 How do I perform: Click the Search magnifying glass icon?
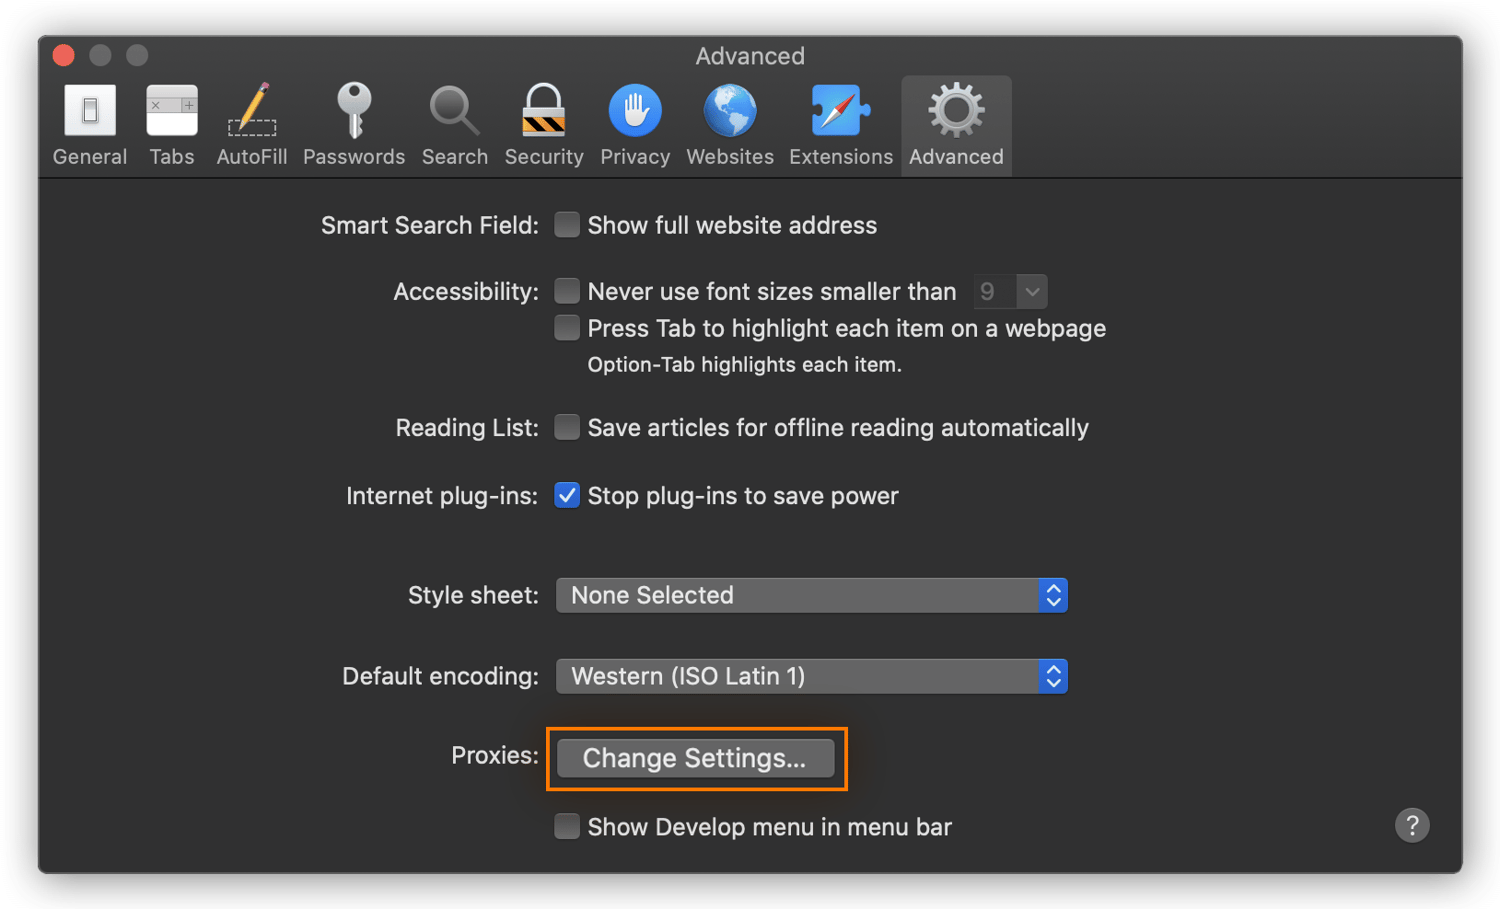coord(454,120)
